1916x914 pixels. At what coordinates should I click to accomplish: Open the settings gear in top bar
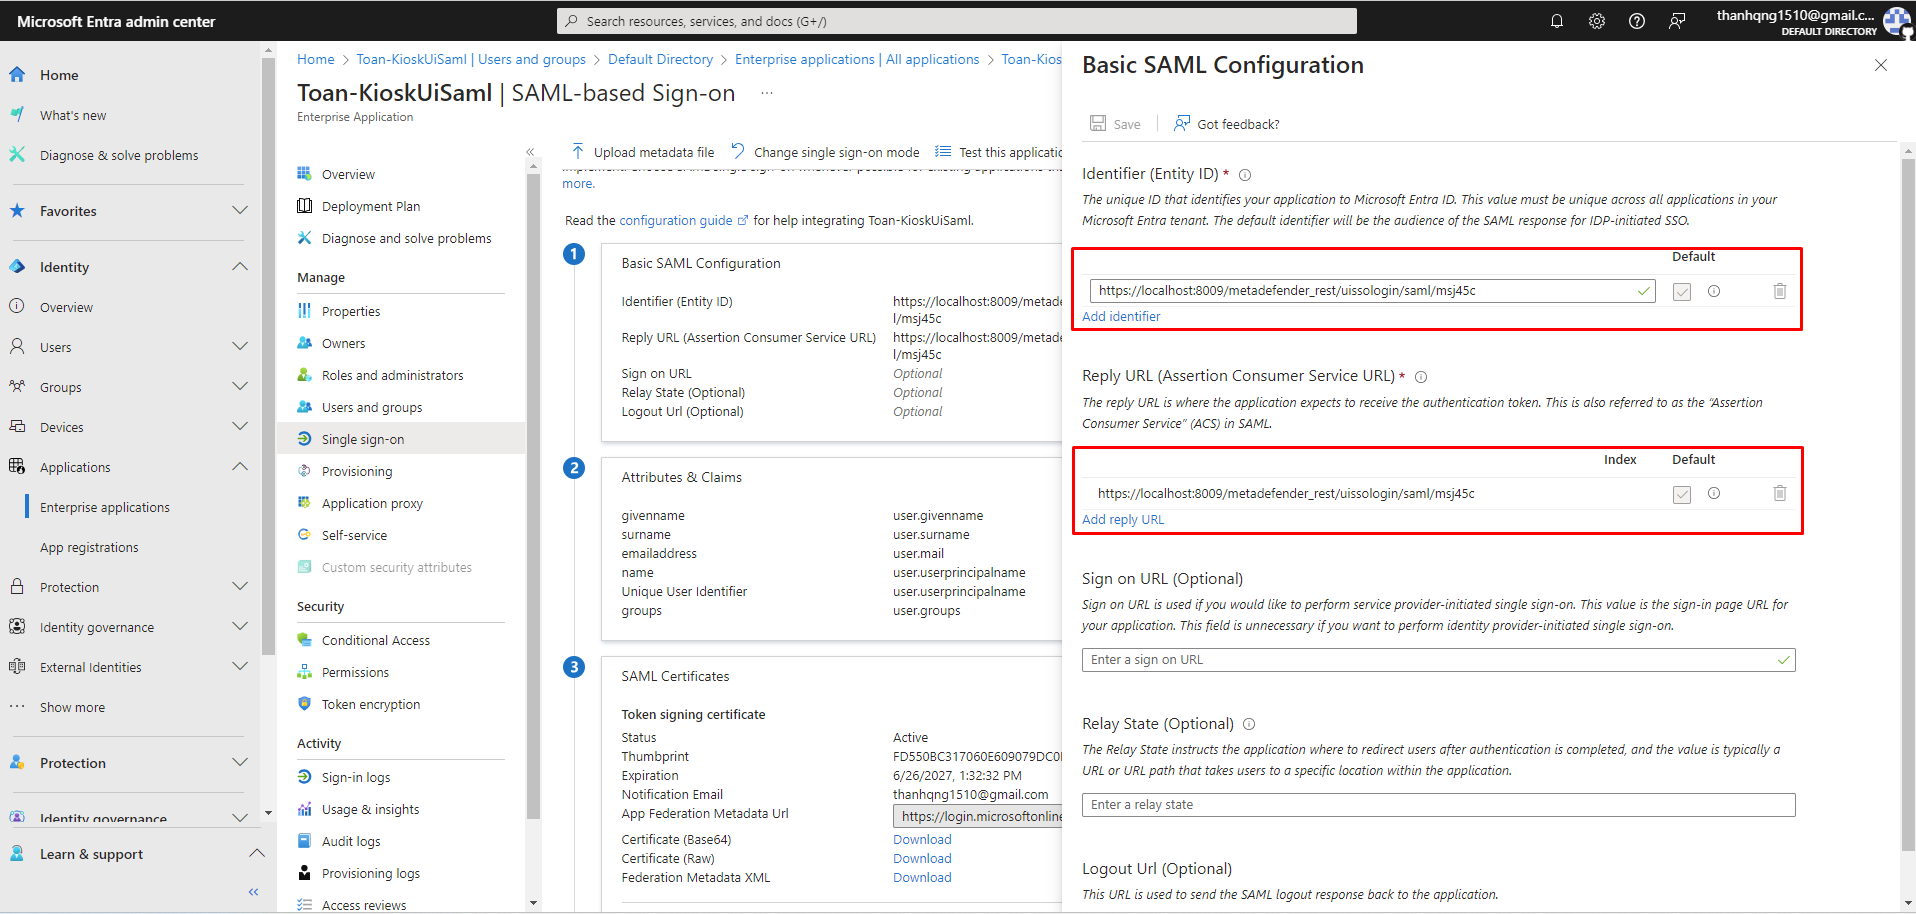[1597, 21]
